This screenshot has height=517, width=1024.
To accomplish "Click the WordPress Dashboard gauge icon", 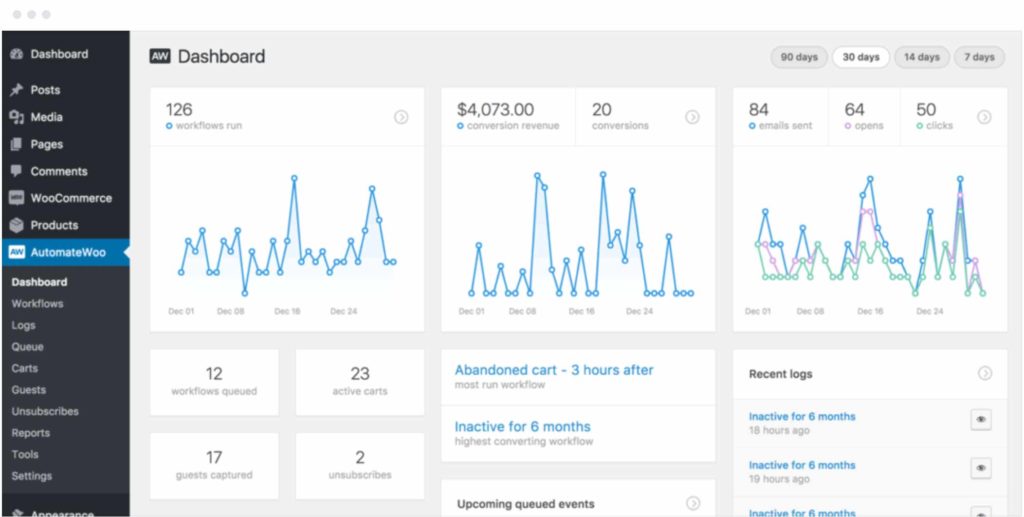I will coord(16,54).
